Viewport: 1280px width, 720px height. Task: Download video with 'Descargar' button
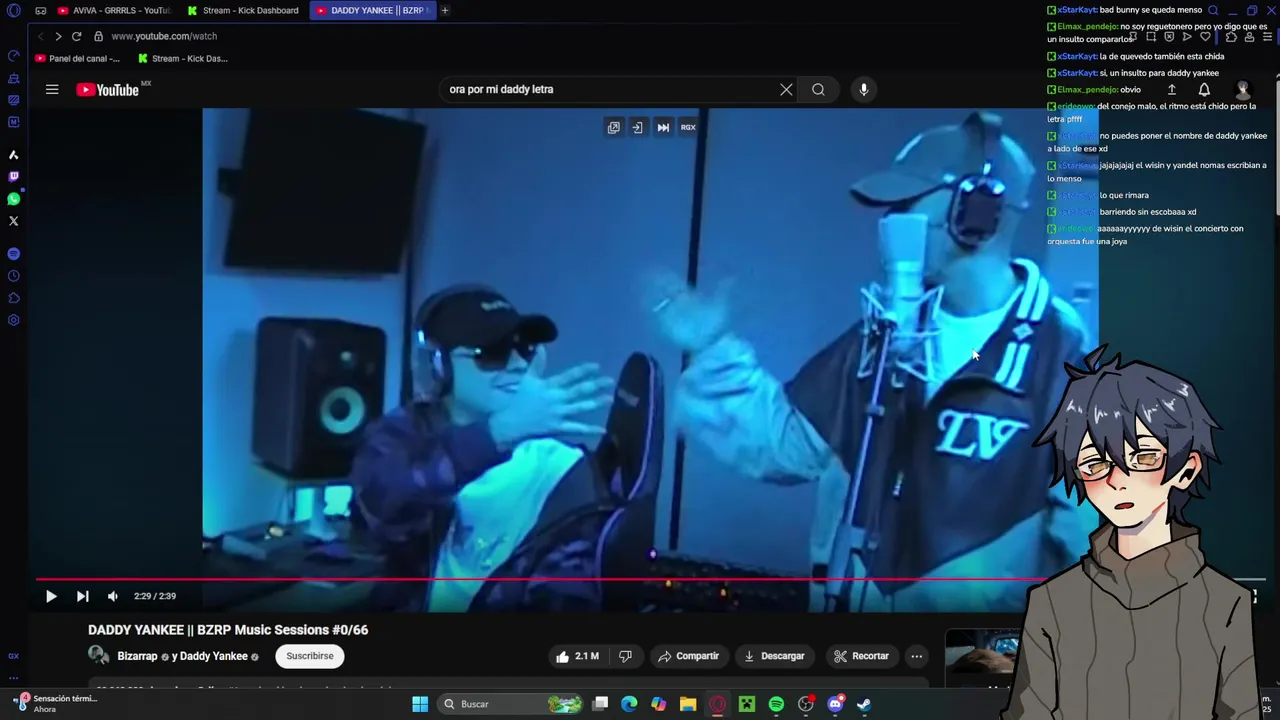coord(774,656)
